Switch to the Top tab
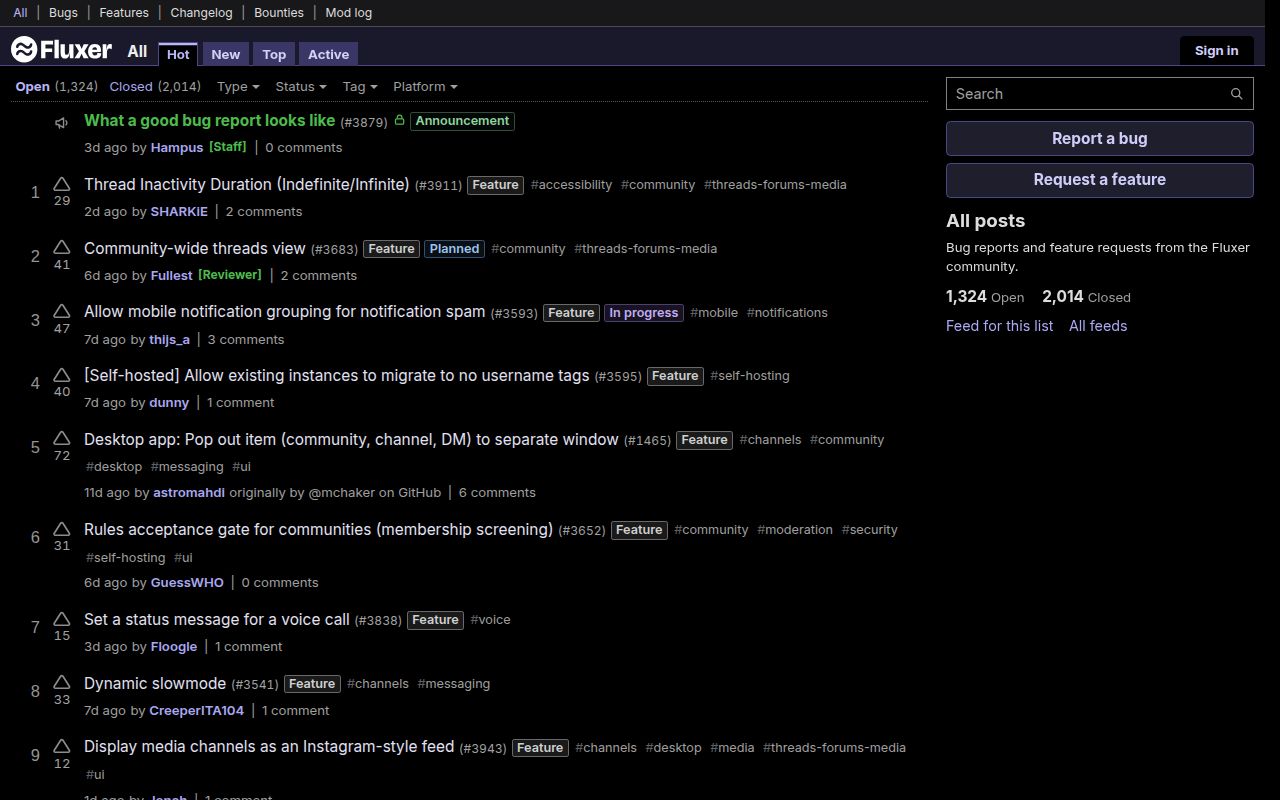Screen dimensions: 1280x800 coord(274,54)
